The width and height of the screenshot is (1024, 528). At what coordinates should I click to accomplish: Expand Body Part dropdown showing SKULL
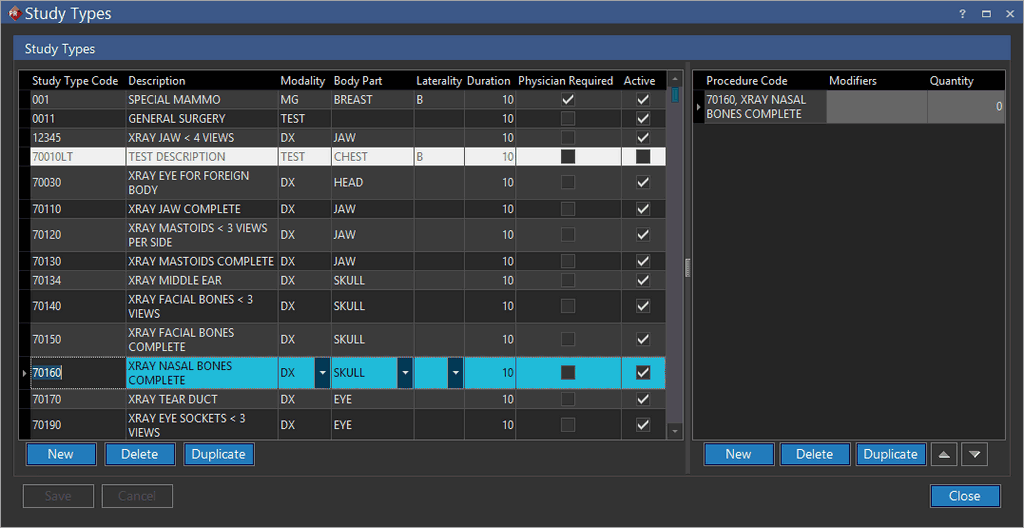[405, 373]
